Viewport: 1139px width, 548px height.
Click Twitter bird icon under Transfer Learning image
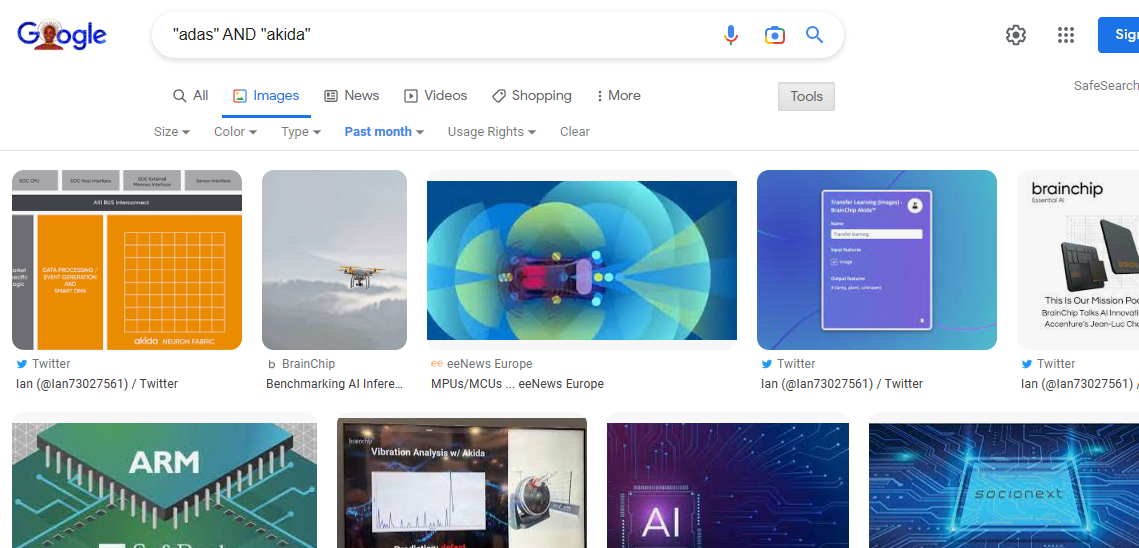[x=766, y=363]
